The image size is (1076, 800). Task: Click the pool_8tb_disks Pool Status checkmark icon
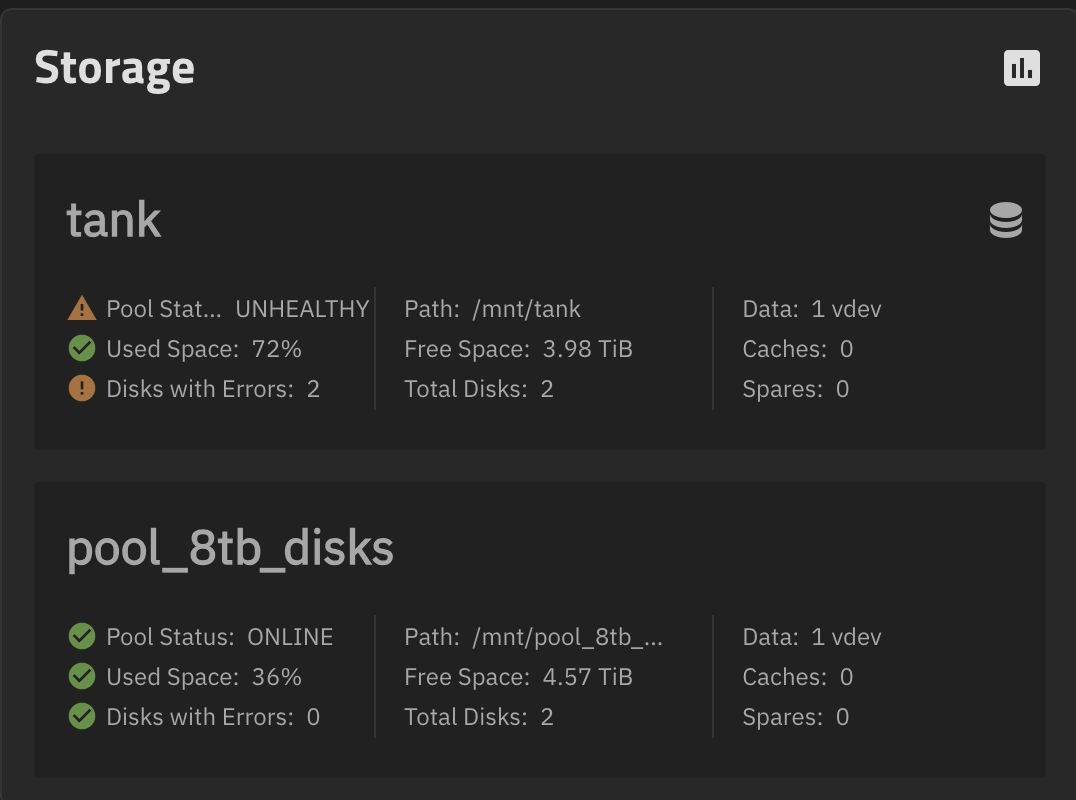tap(82, 636)
